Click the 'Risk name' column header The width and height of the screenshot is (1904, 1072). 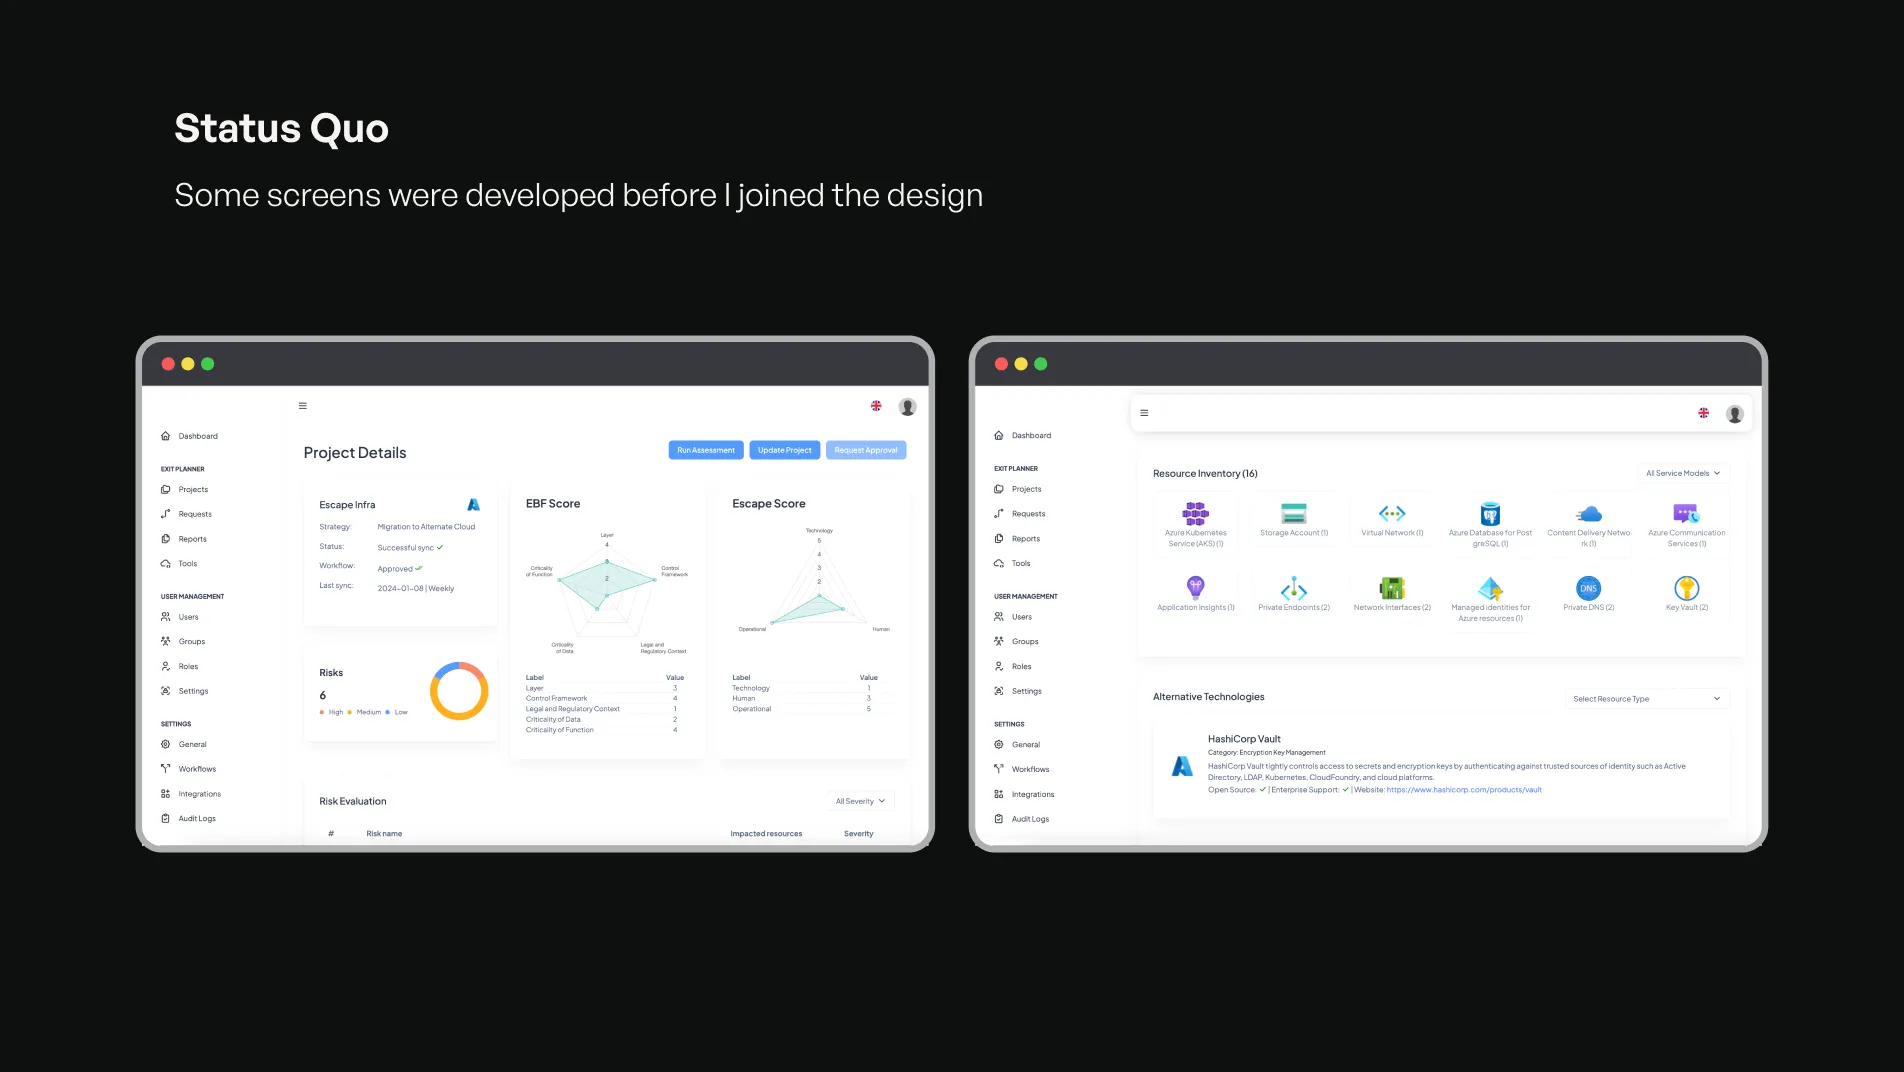point(384,834)
